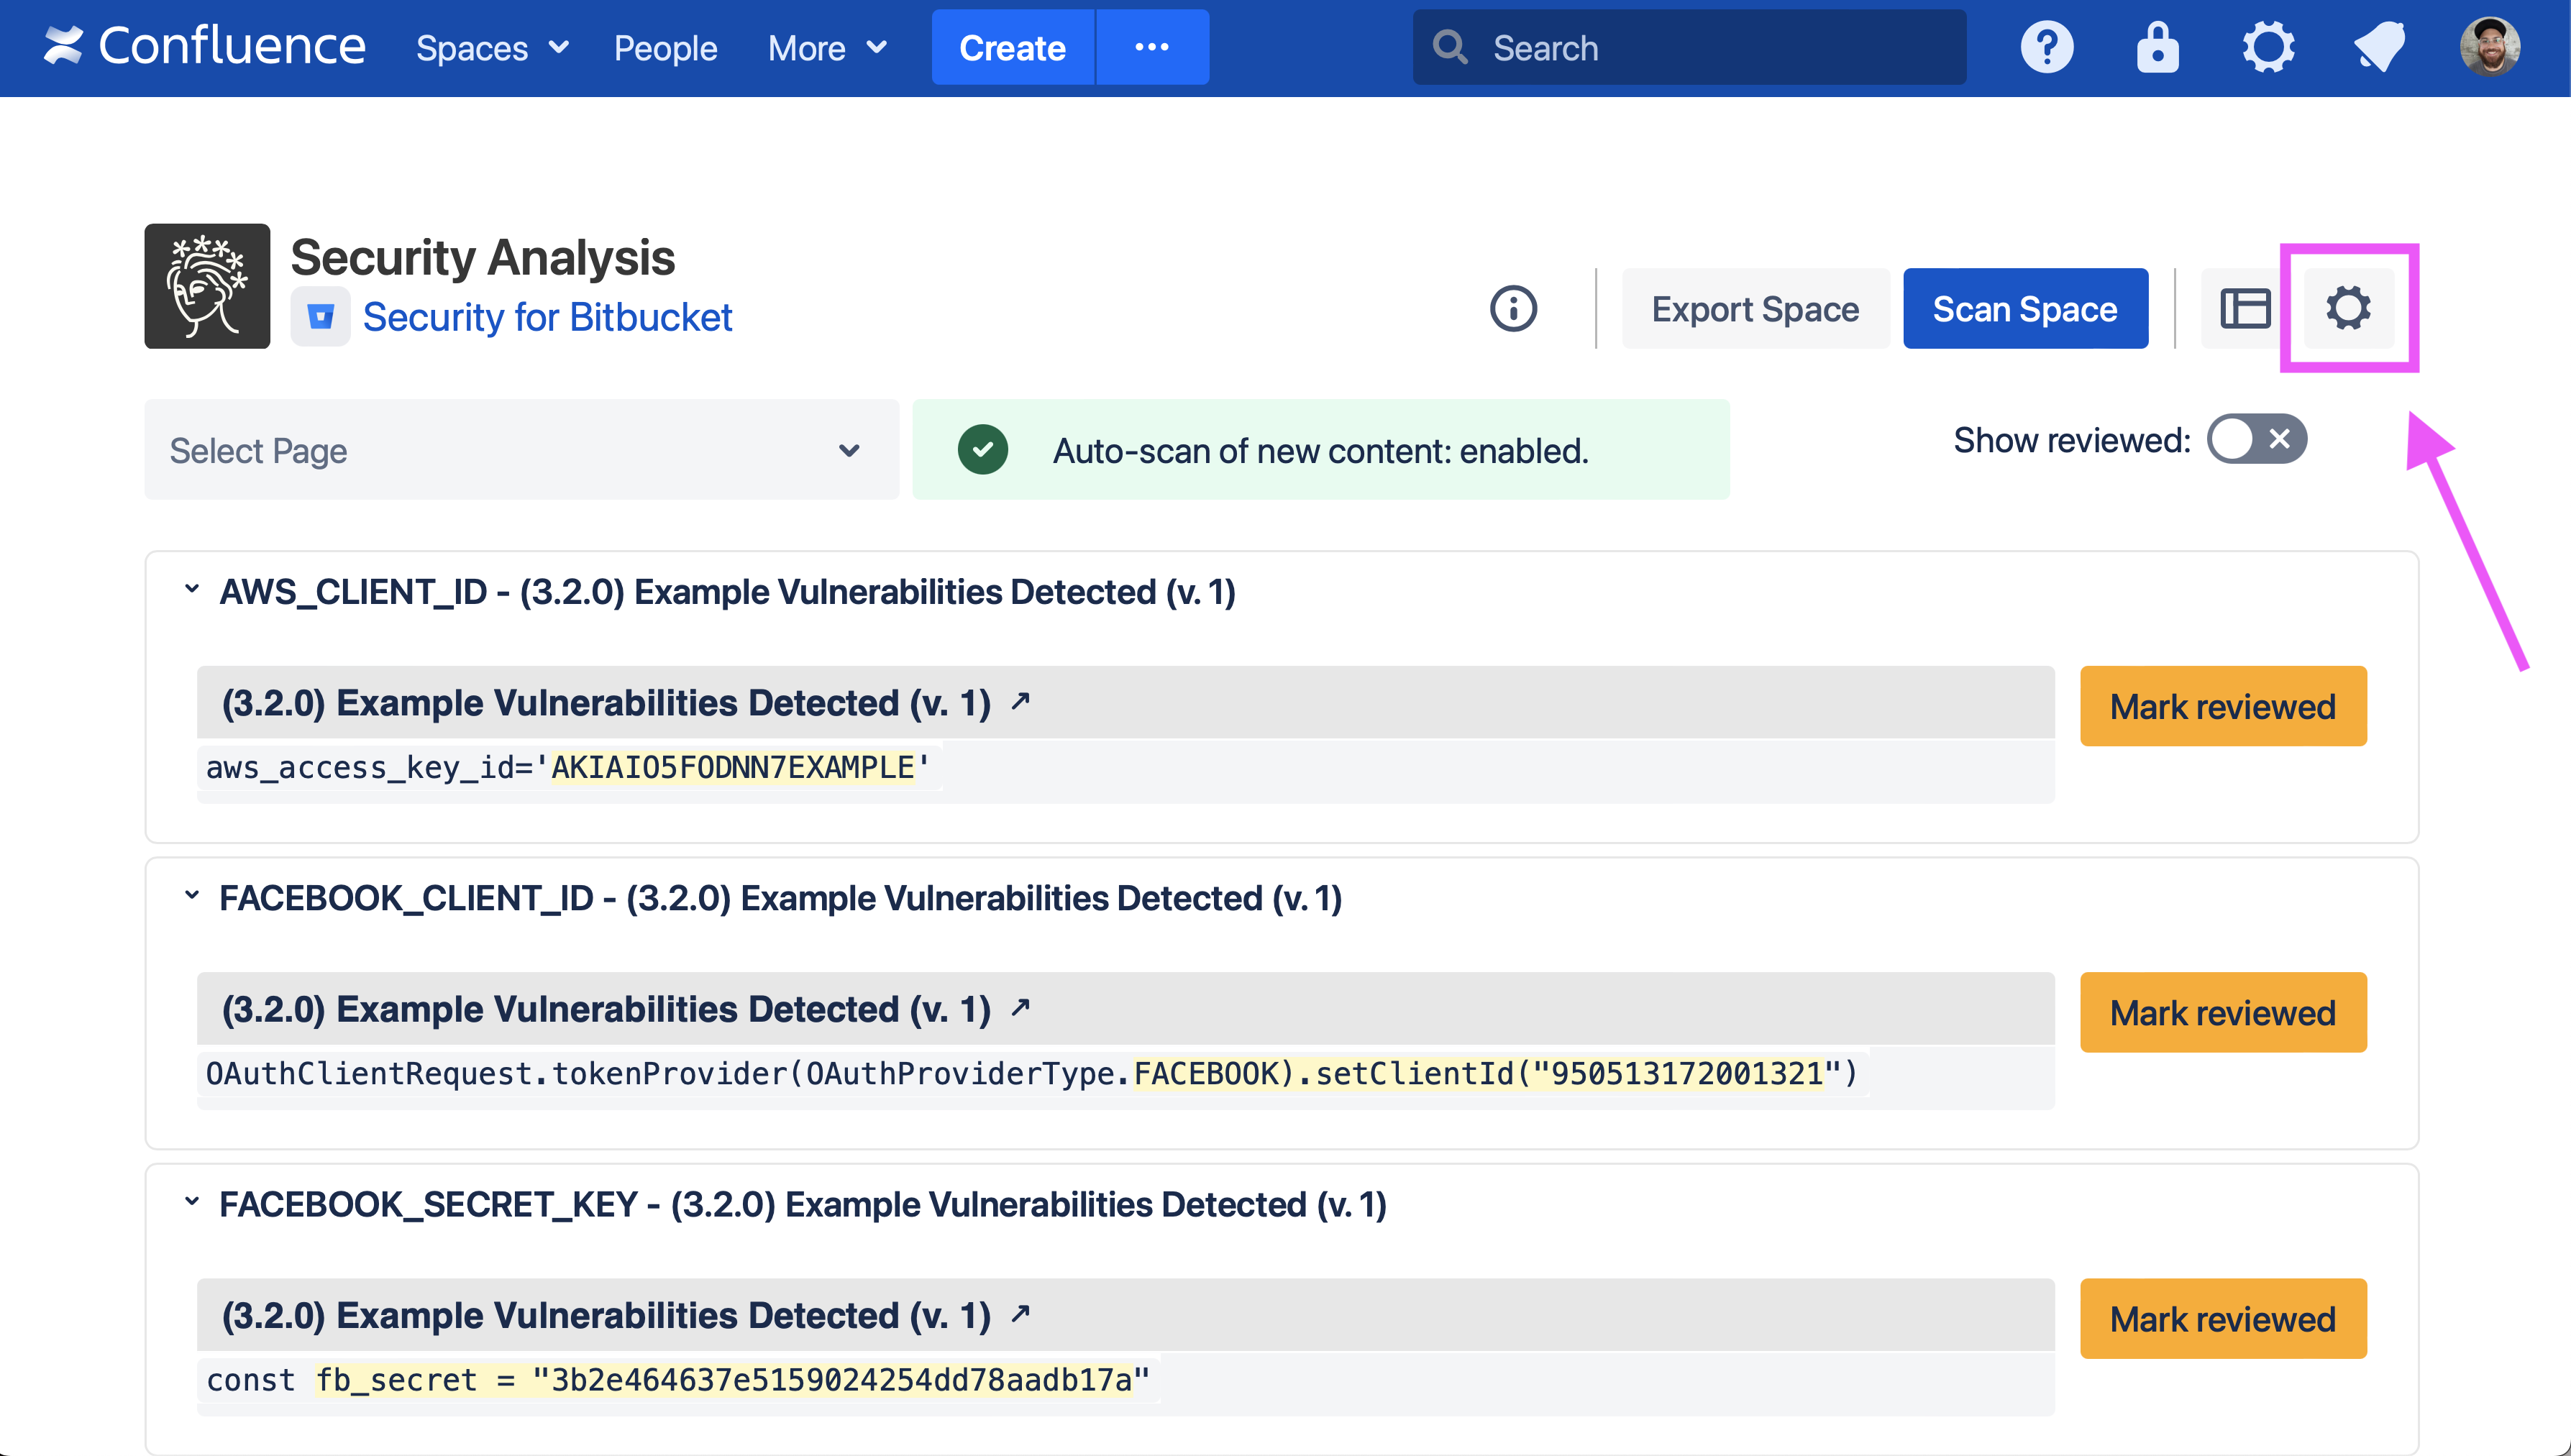Collapse the FACEBOOK_CLIENT_ID section

tap(192, 896)
